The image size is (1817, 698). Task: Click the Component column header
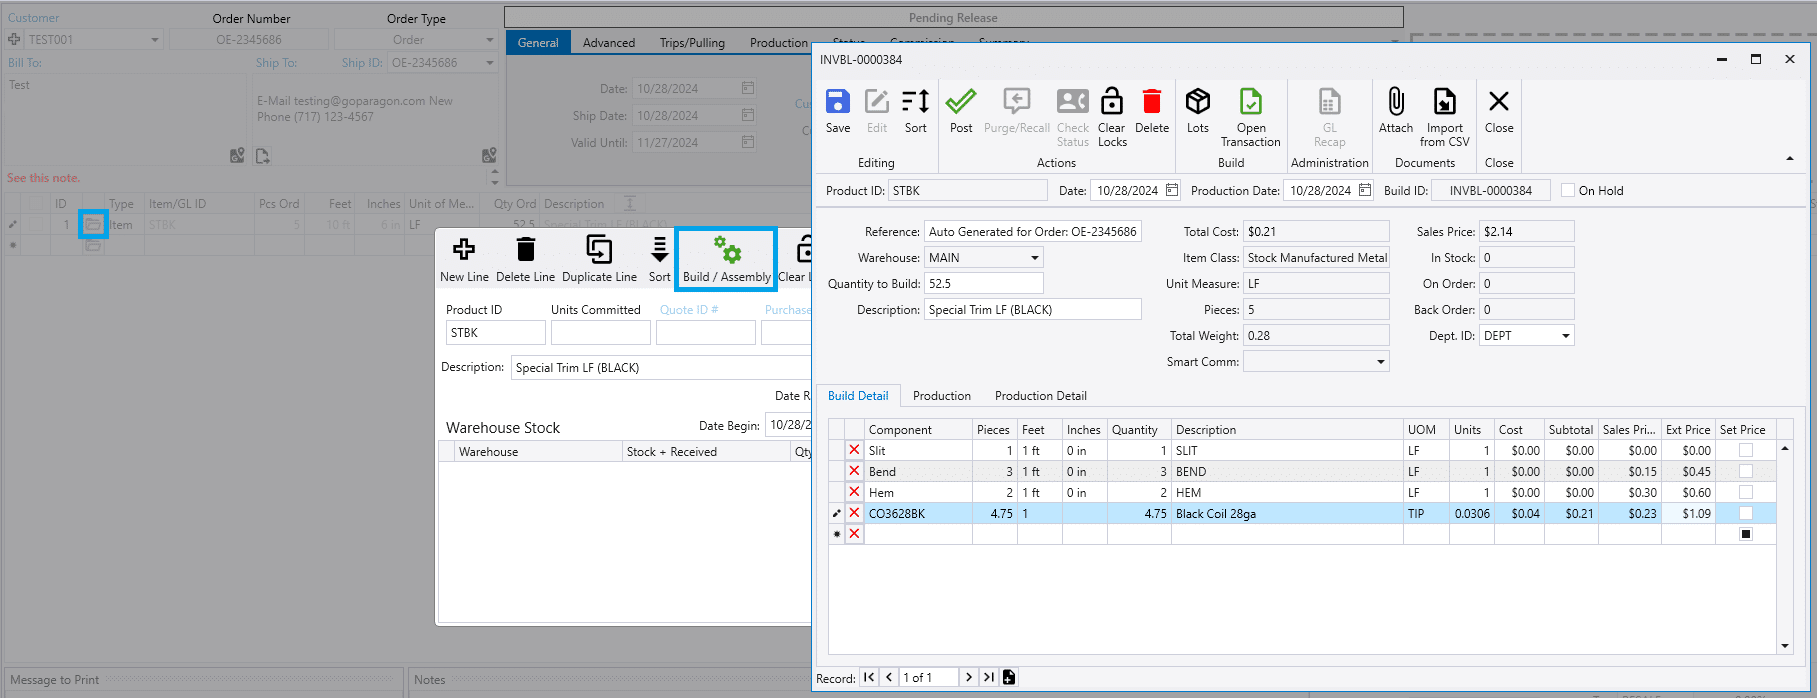coord(919,430)
